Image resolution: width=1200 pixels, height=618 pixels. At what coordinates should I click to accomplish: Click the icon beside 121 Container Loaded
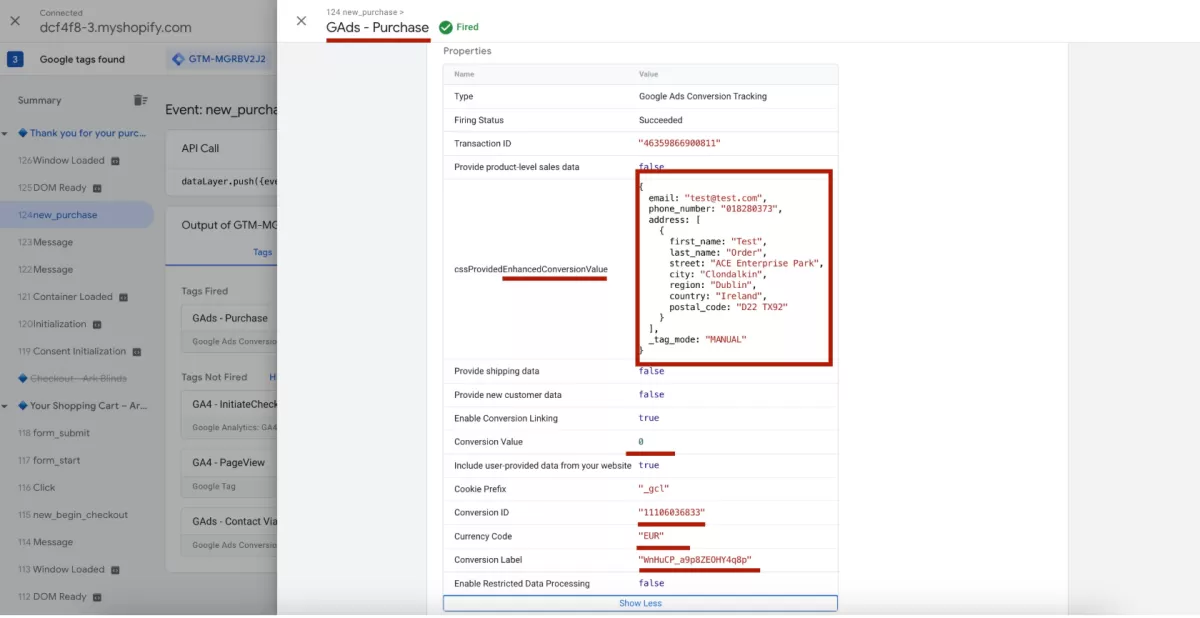[123, 297]
